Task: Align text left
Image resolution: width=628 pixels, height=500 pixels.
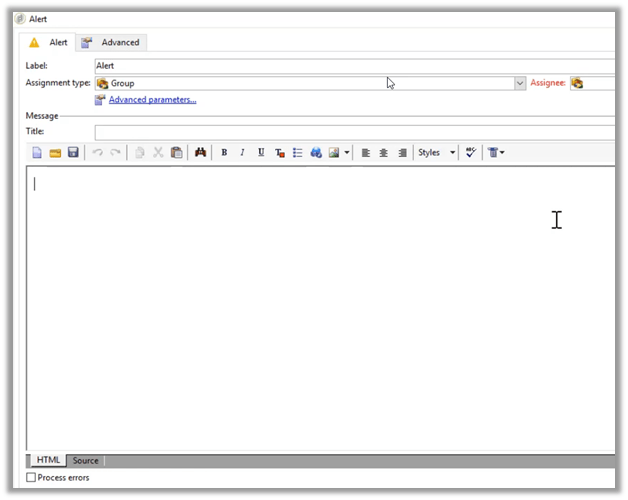Action: pyautogui.click(x=366, y=153)
